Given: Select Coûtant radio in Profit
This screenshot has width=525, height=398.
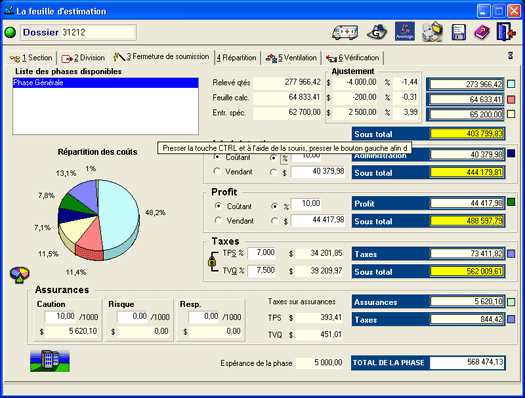Looking at the screenshot, I should [218, 206].
